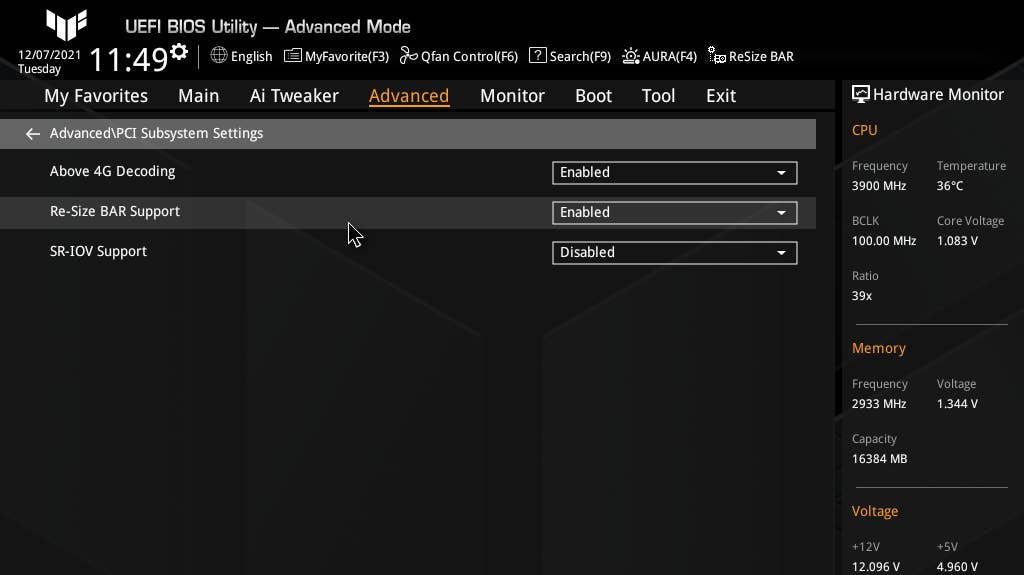The image size is (1024, 575).
Task: Go to the Monitor tab
Action: pyautogui.click(x=512, y=96)
